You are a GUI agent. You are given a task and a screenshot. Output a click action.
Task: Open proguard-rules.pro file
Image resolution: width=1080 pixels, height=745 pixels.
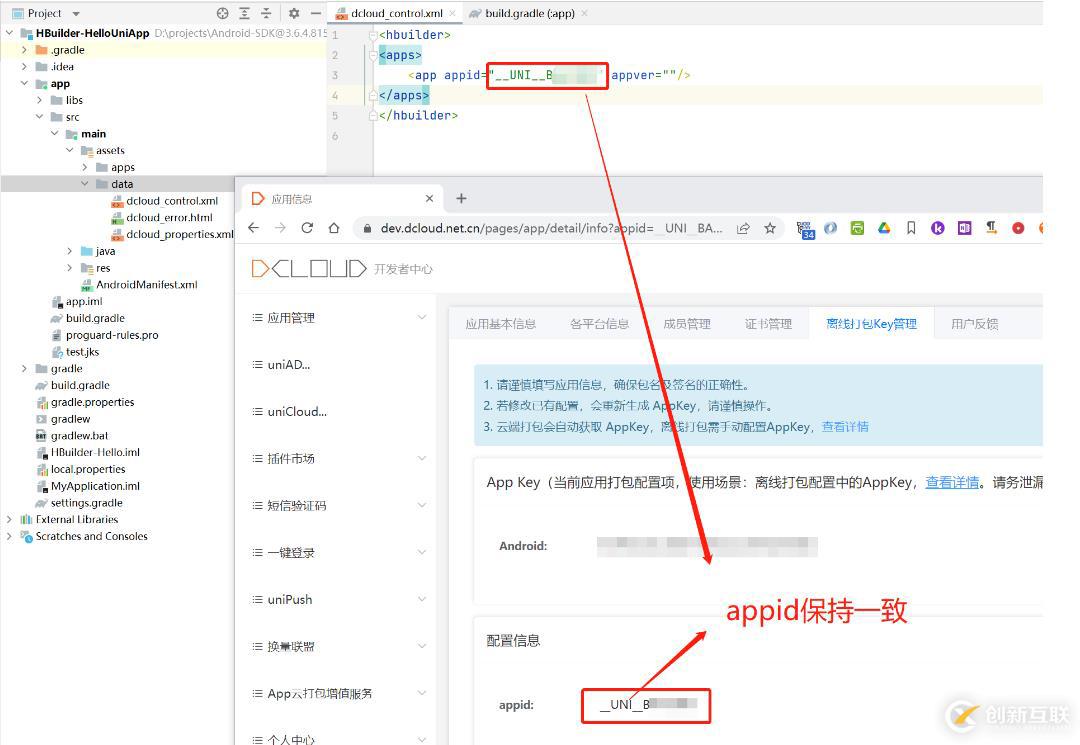click(112, 335)
